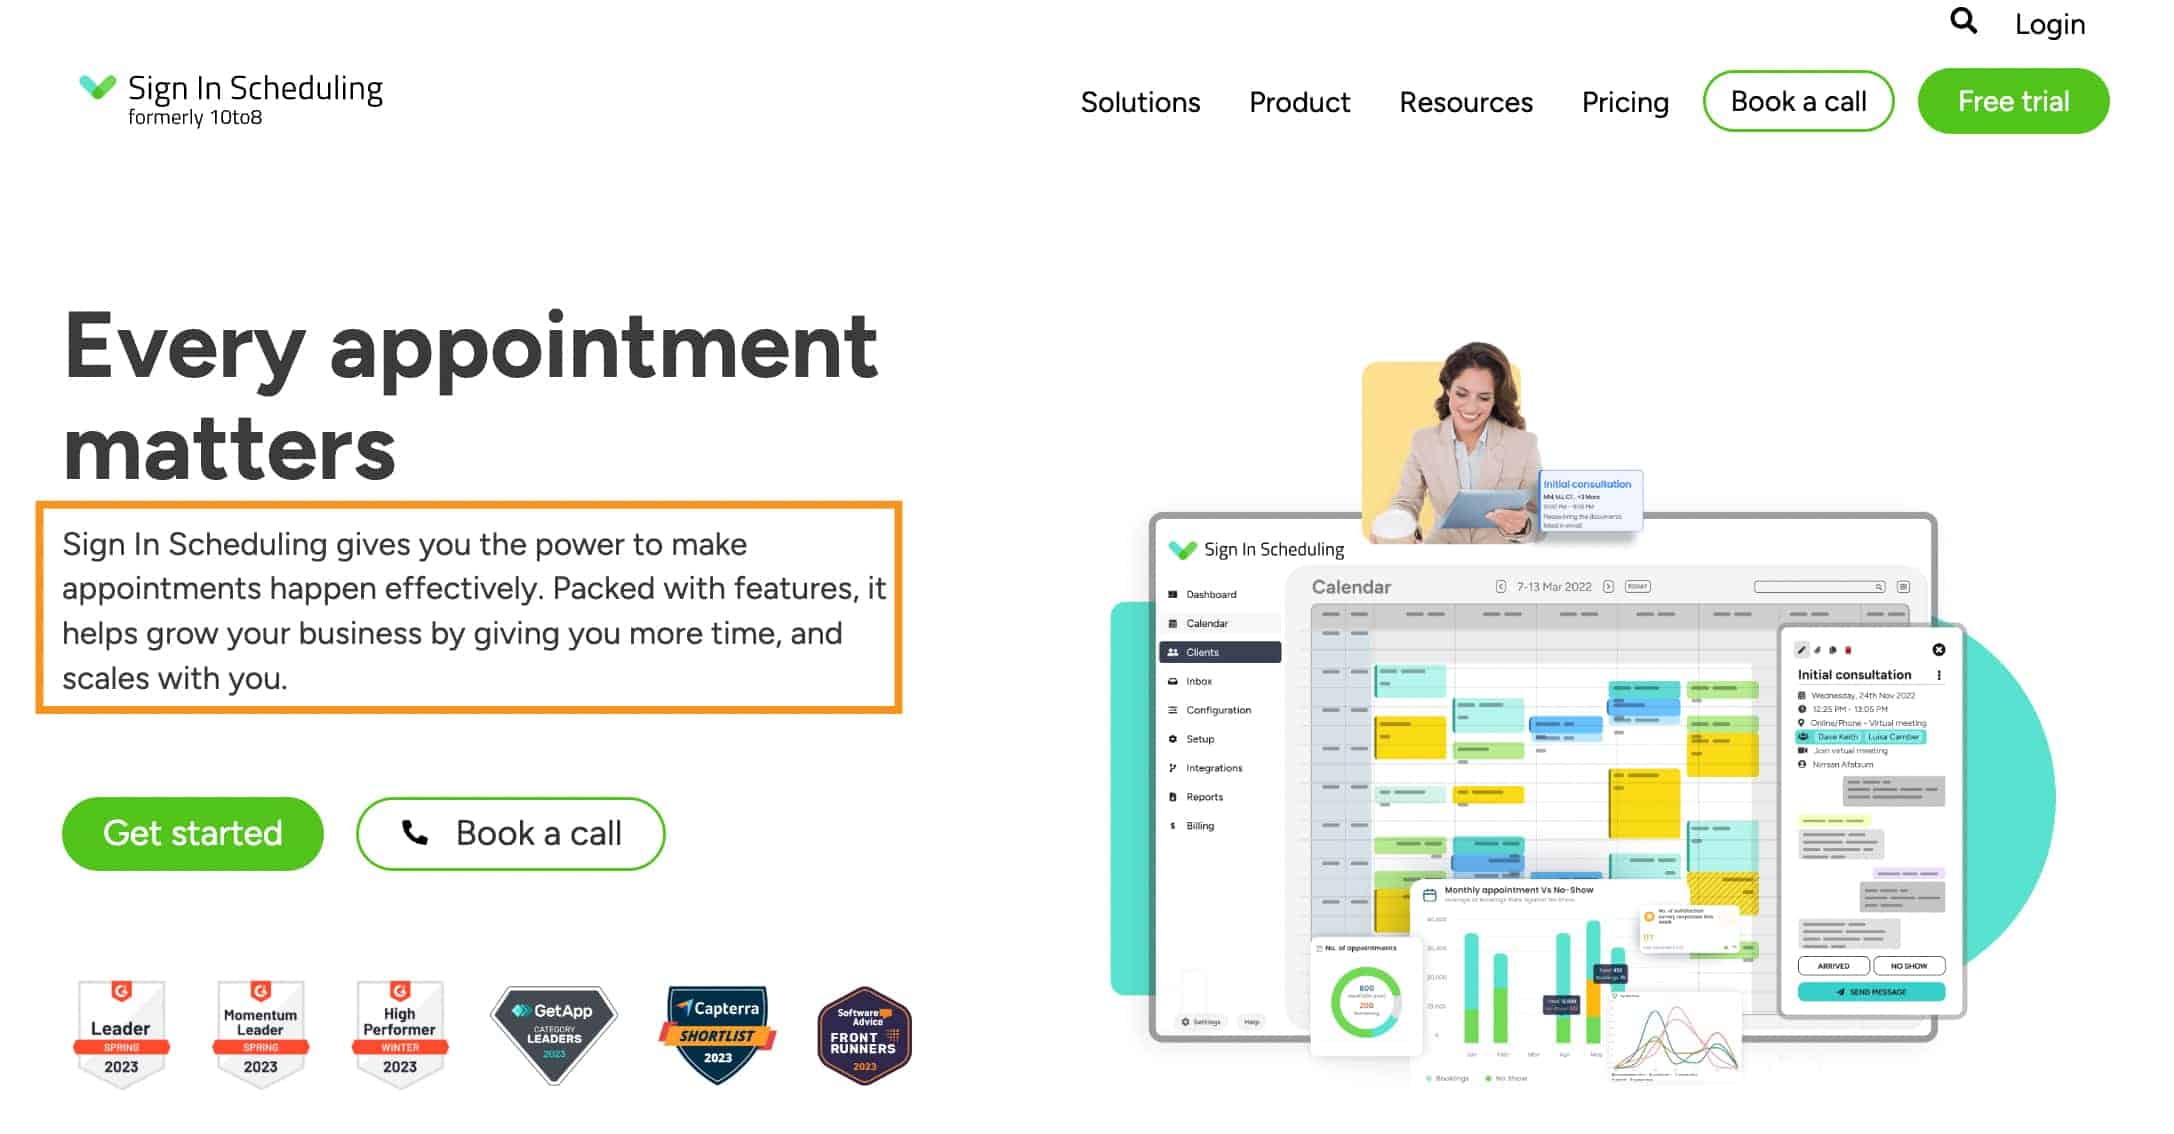Viewport: 2174px width, 1134px height.
Task: Open the Solutions navigation menu
Action: pos(1140,101)
